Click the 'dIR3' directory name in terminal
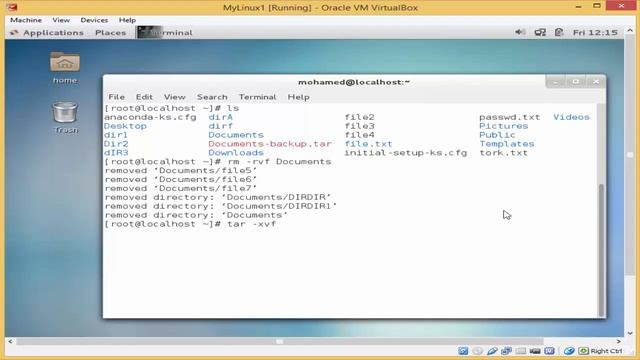Screen dimensions: 640x360 point(116,153)
